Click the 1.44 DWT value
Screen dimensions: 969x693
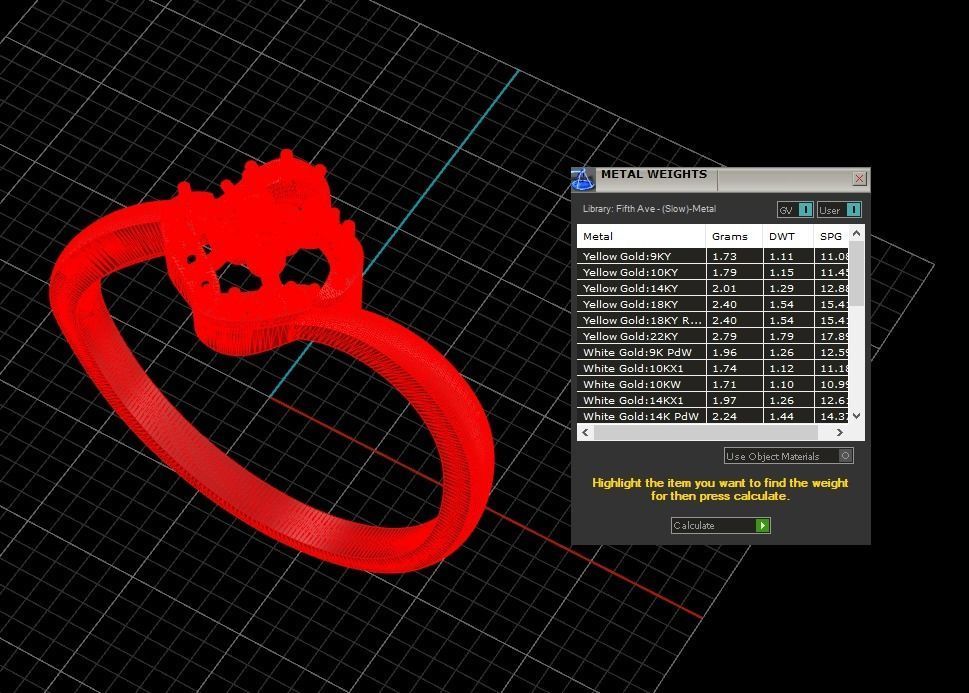pyautogui.click(x=781, y=416)
